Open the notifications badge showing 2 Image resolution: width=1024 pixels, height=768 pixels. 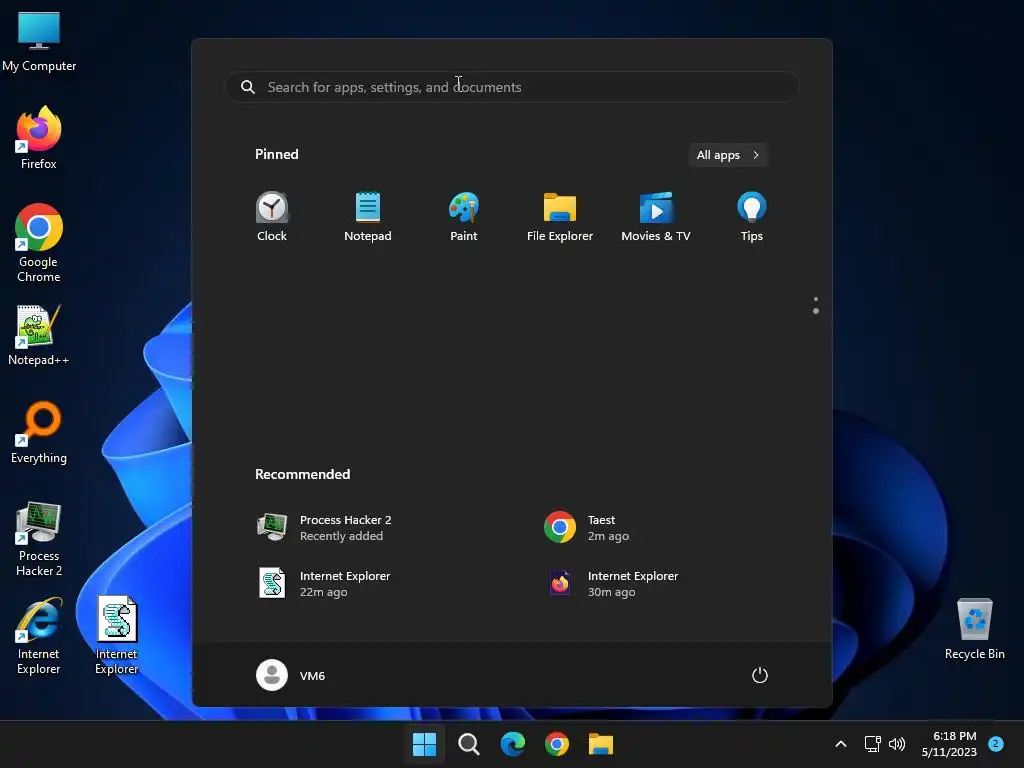coord(996,743)
